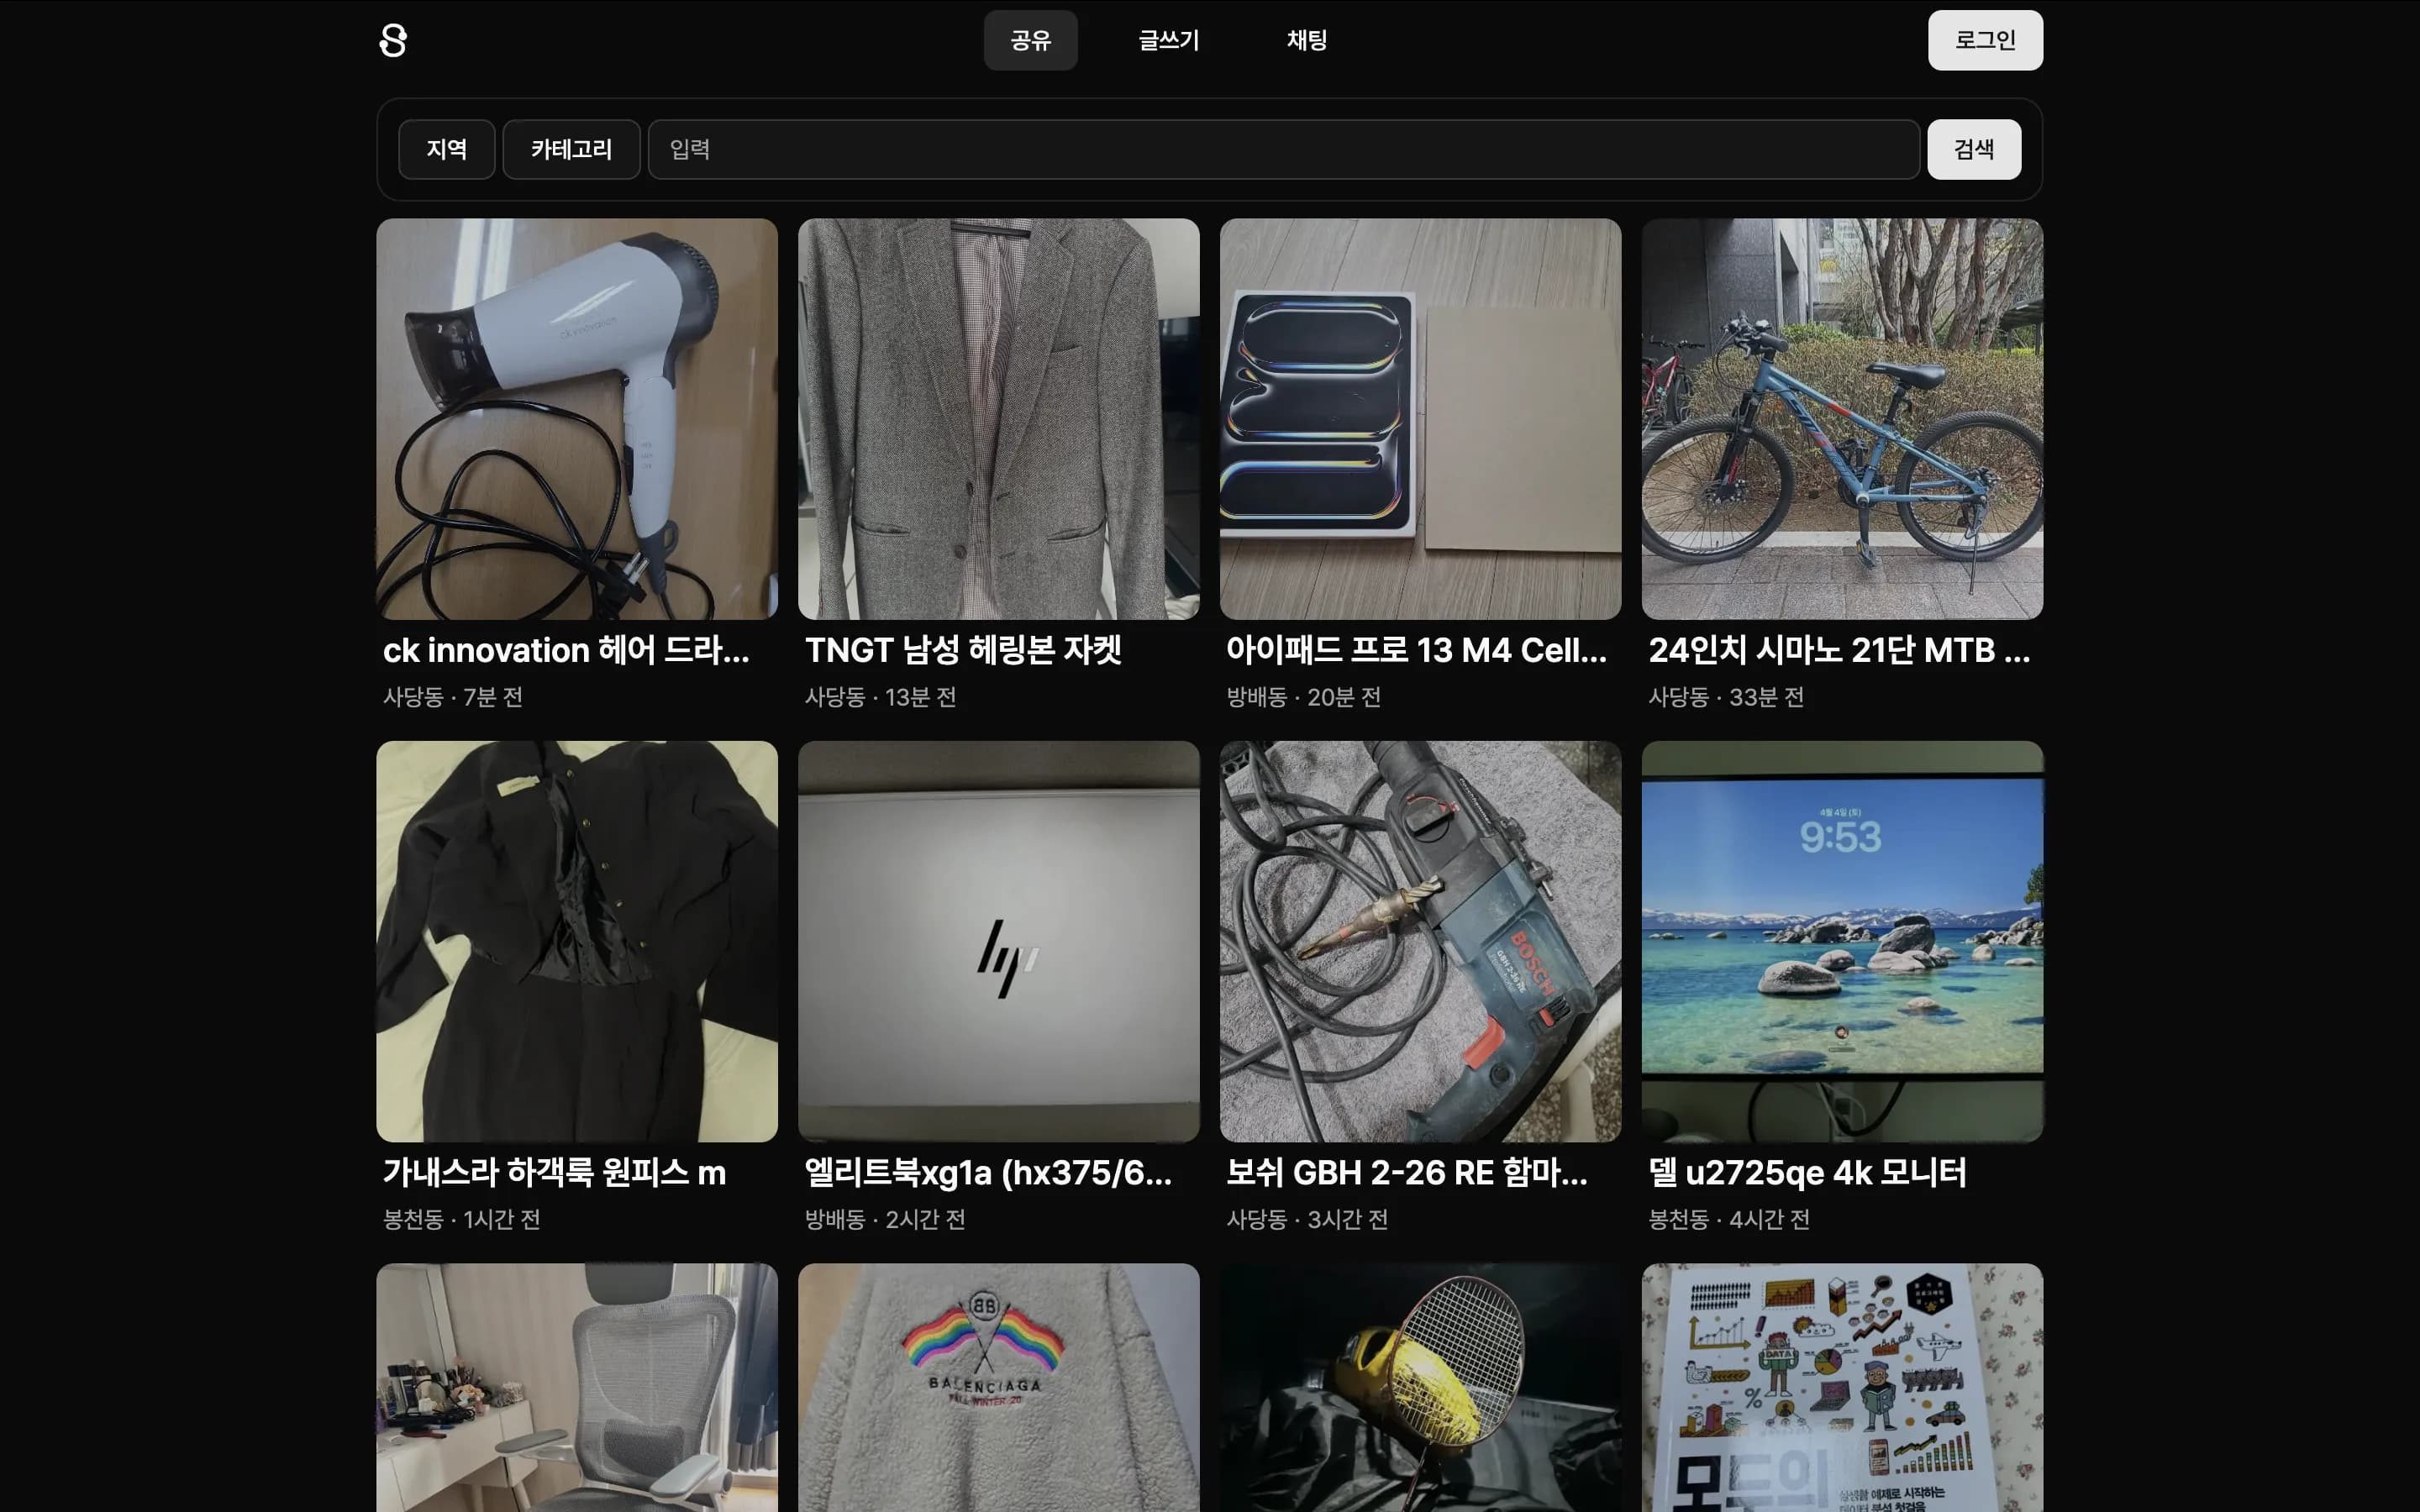Click the '봉천동 · 1시간 전' text

tap(462, 1219)
